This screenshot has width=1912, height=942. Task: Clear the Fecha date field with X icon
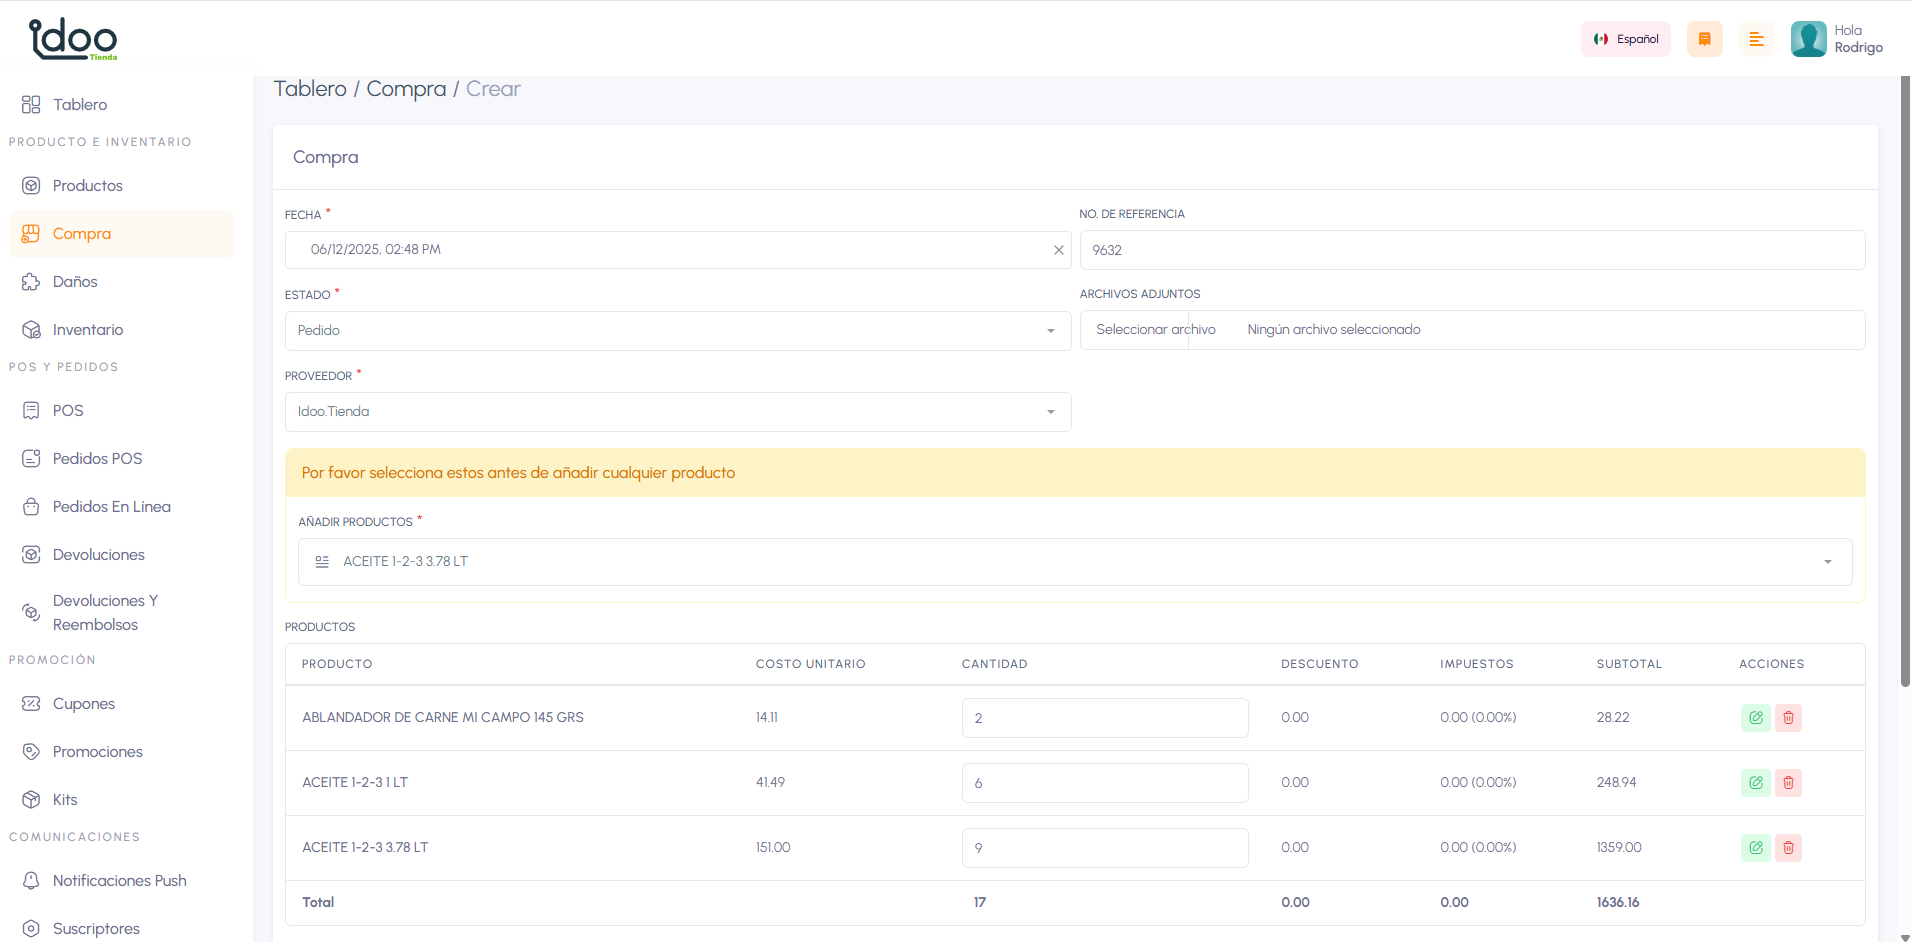[1058, 250]
